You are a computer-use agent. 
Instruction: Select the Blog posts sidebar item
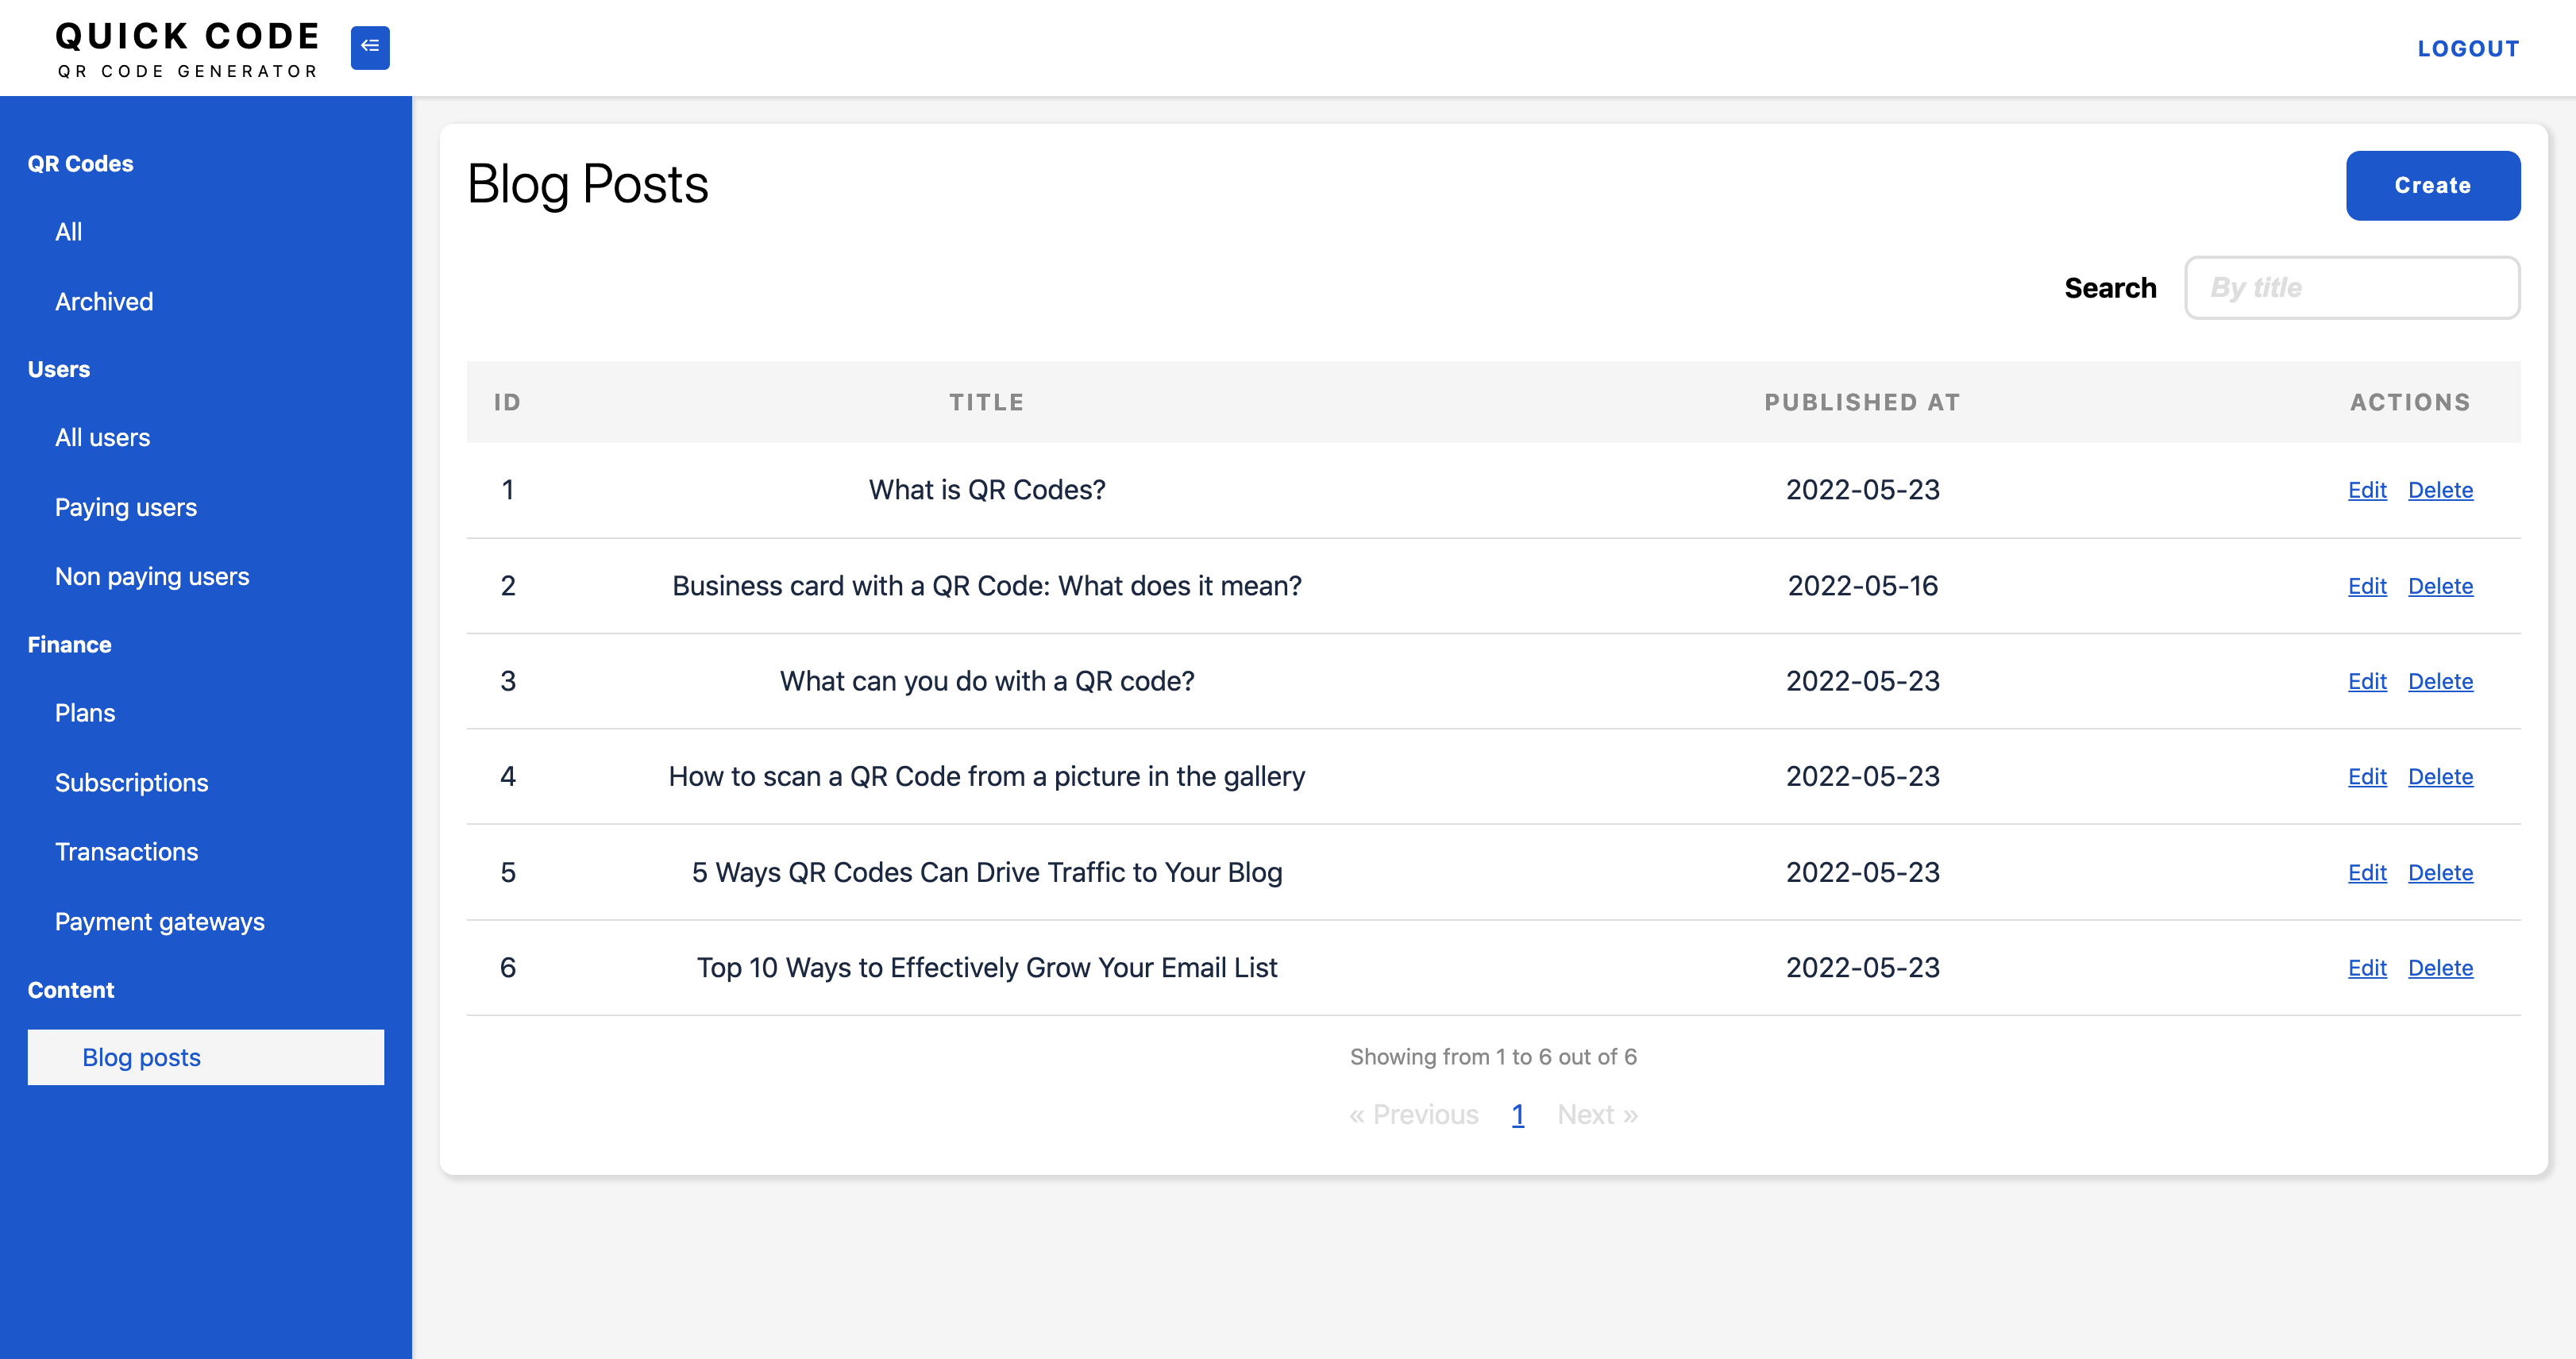(205, 1057)
